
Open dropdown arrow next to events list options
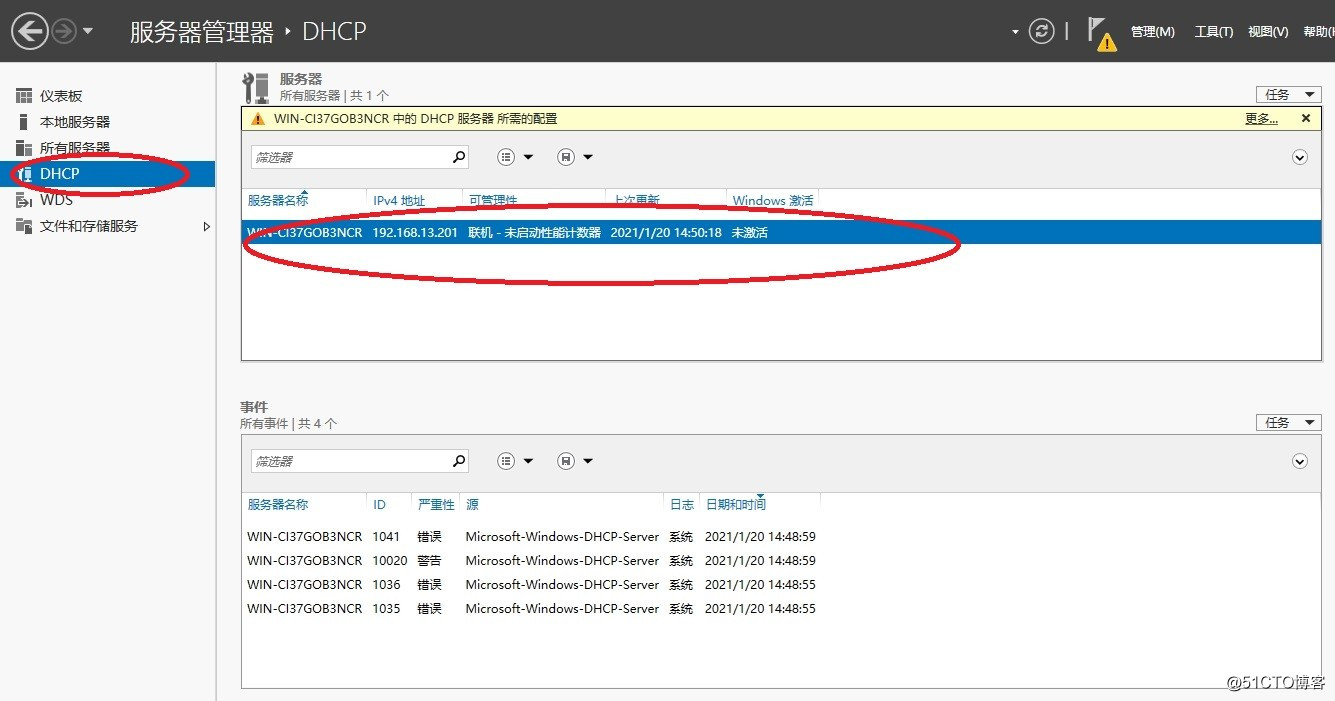[528, 461]
